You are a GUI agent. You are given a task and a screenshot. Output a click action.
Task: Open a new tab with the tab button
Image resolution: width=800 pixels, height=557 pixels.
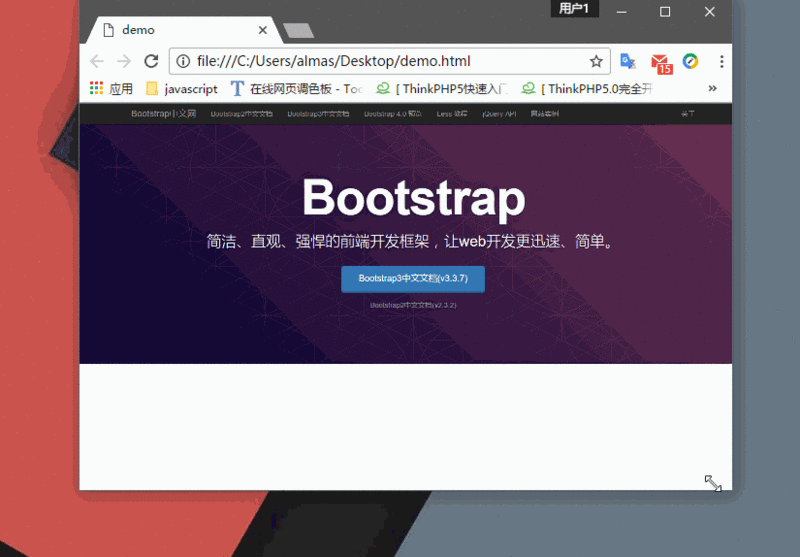tap(298, 31)
